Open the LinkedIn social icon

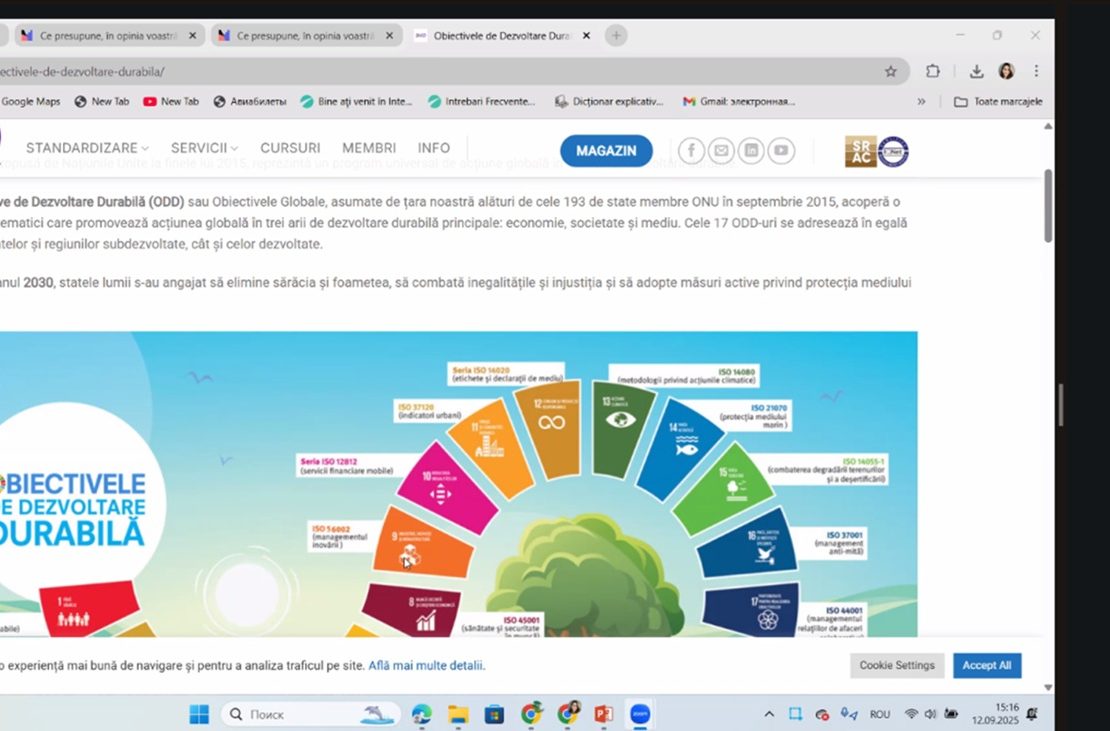[751, 151]
